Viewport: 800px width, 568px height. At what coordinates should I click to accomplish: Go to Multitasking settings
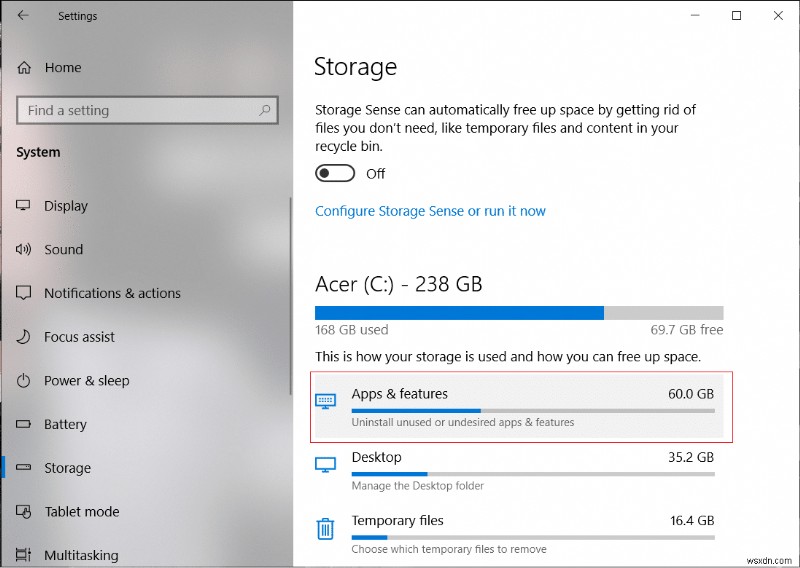pyautogui.click(x=81, y=555)
